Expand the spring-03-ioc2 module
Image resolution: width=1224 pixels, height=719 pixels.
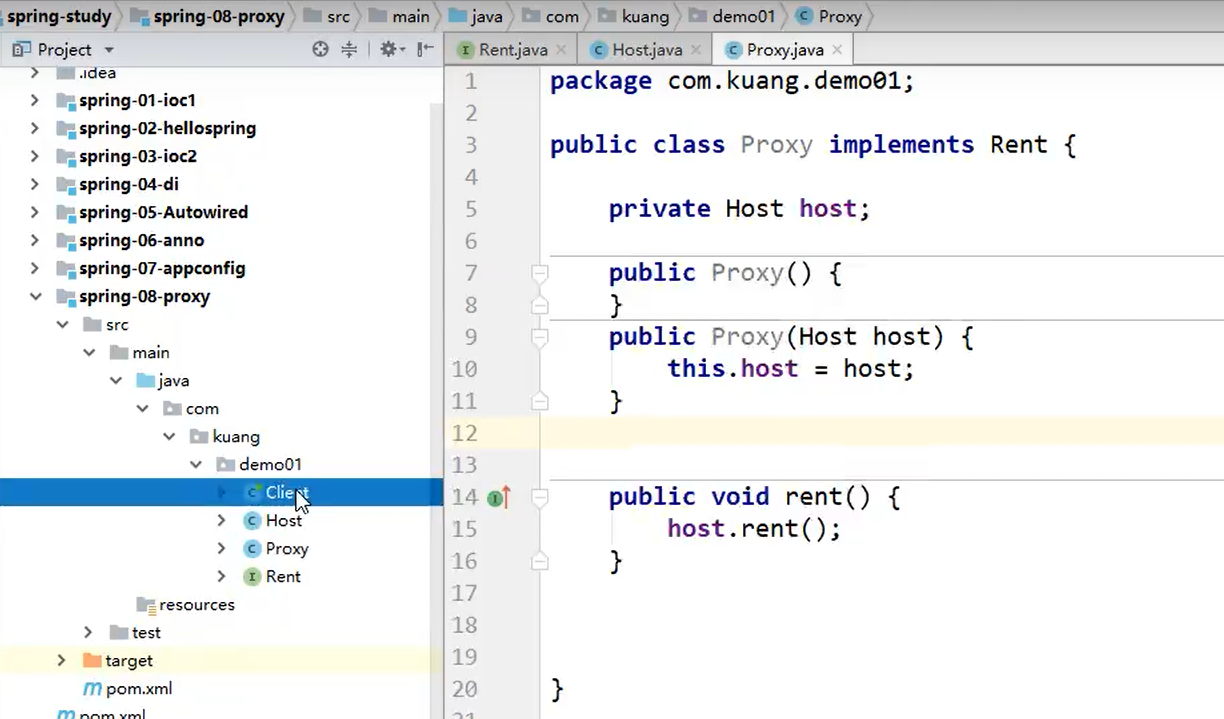[x=35, y=156]
